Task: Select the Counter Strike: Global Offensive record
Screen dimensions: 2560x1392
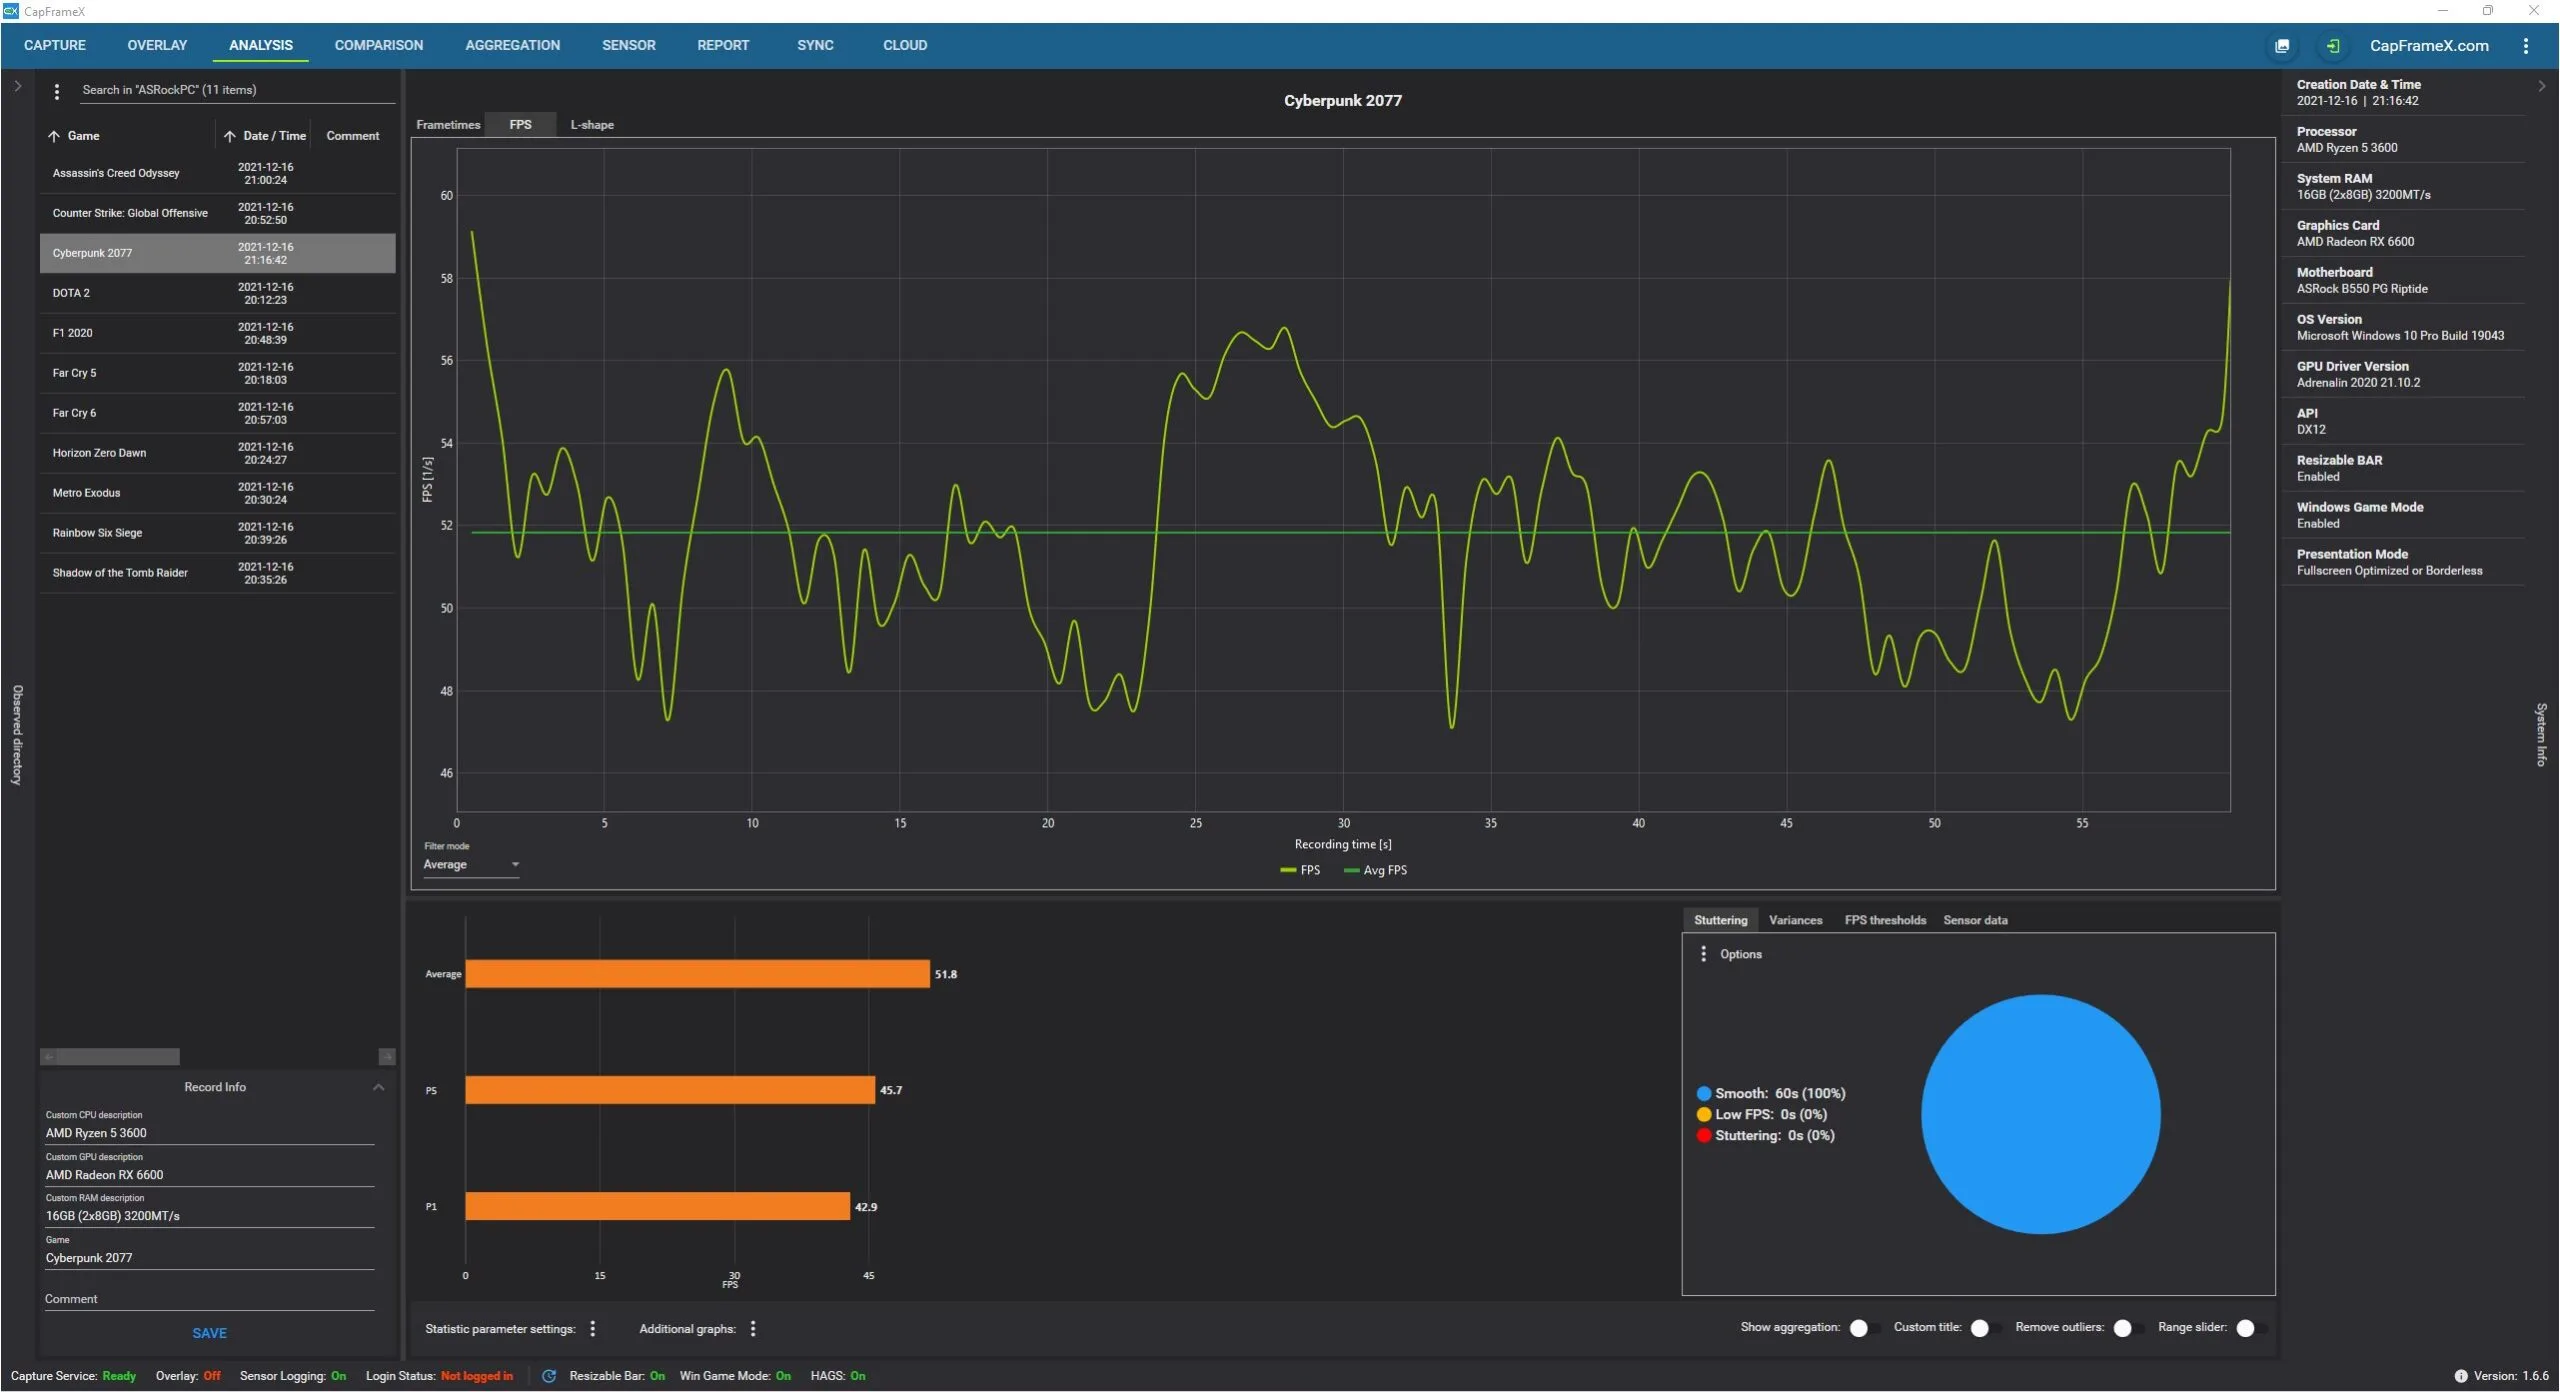Action: [x=217, y=214]
